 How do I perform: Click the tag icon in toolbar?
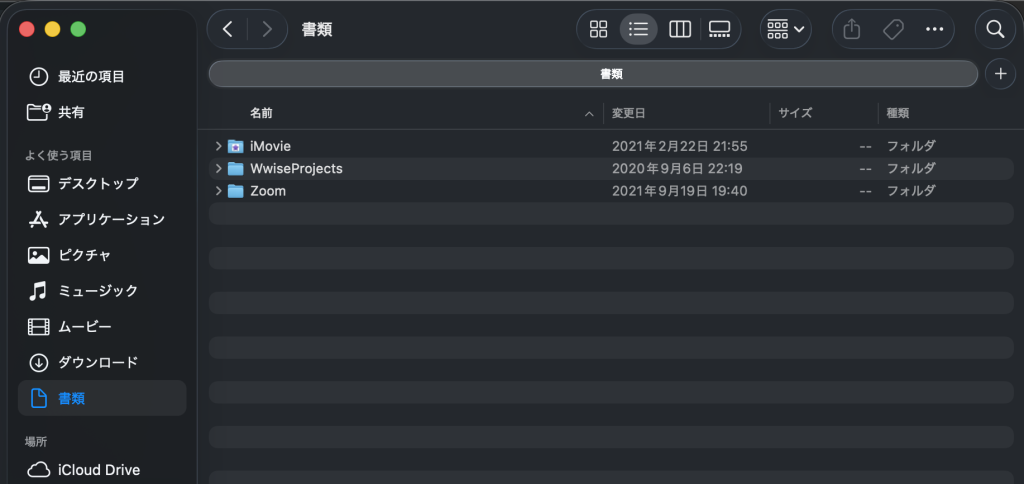pos(893,29)
